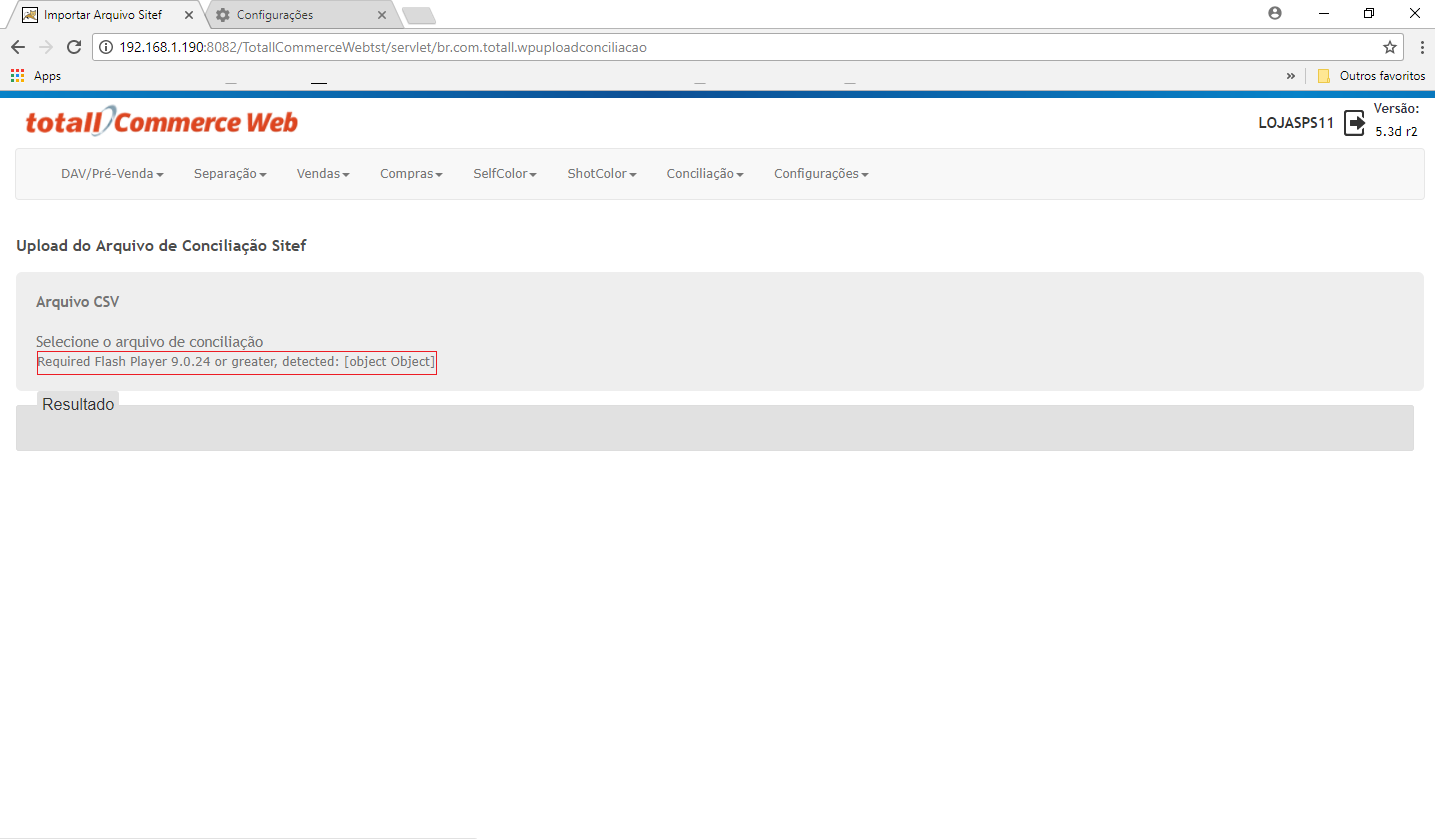The height and width of the screenshot is (839, 1435).
Task: Select the Importar Arquivo Sitef tab
Action: [103, 15]
